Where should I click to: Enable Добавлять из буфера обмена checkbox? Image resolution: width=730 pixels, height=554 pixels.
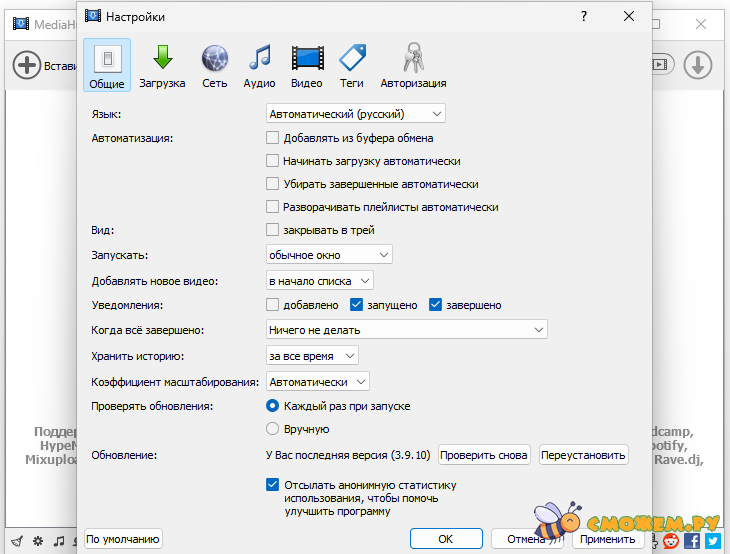pyautogui.click(x=273, y=138)
